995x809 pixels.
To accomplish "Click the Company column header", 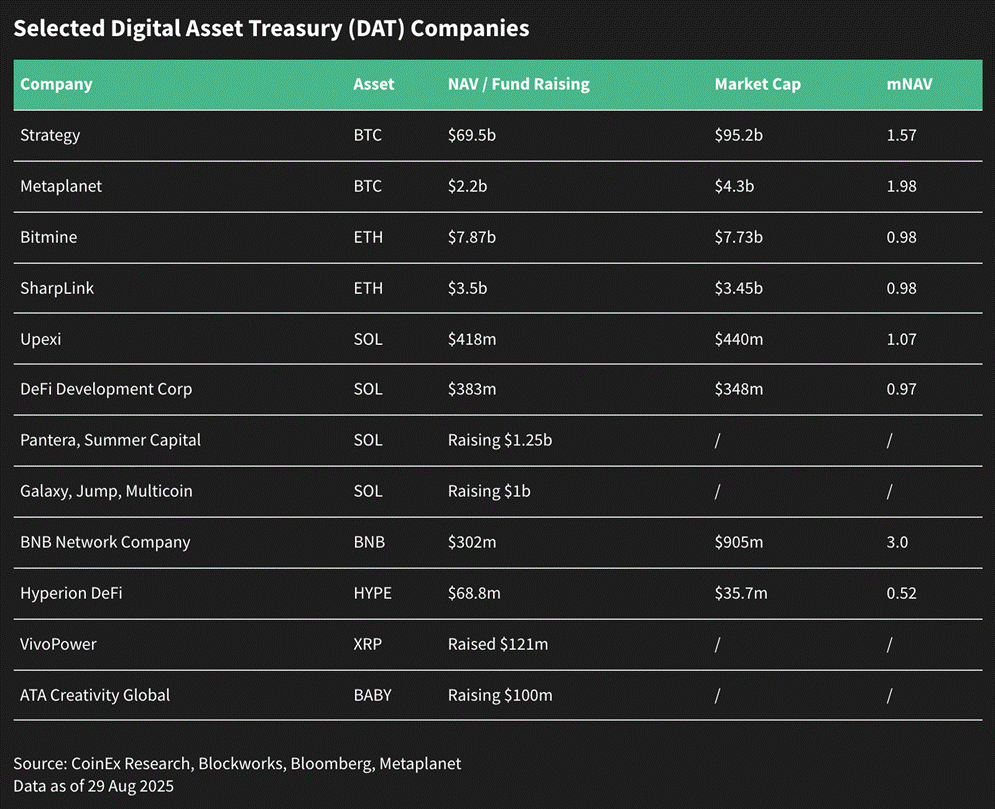I will point(56,84).
